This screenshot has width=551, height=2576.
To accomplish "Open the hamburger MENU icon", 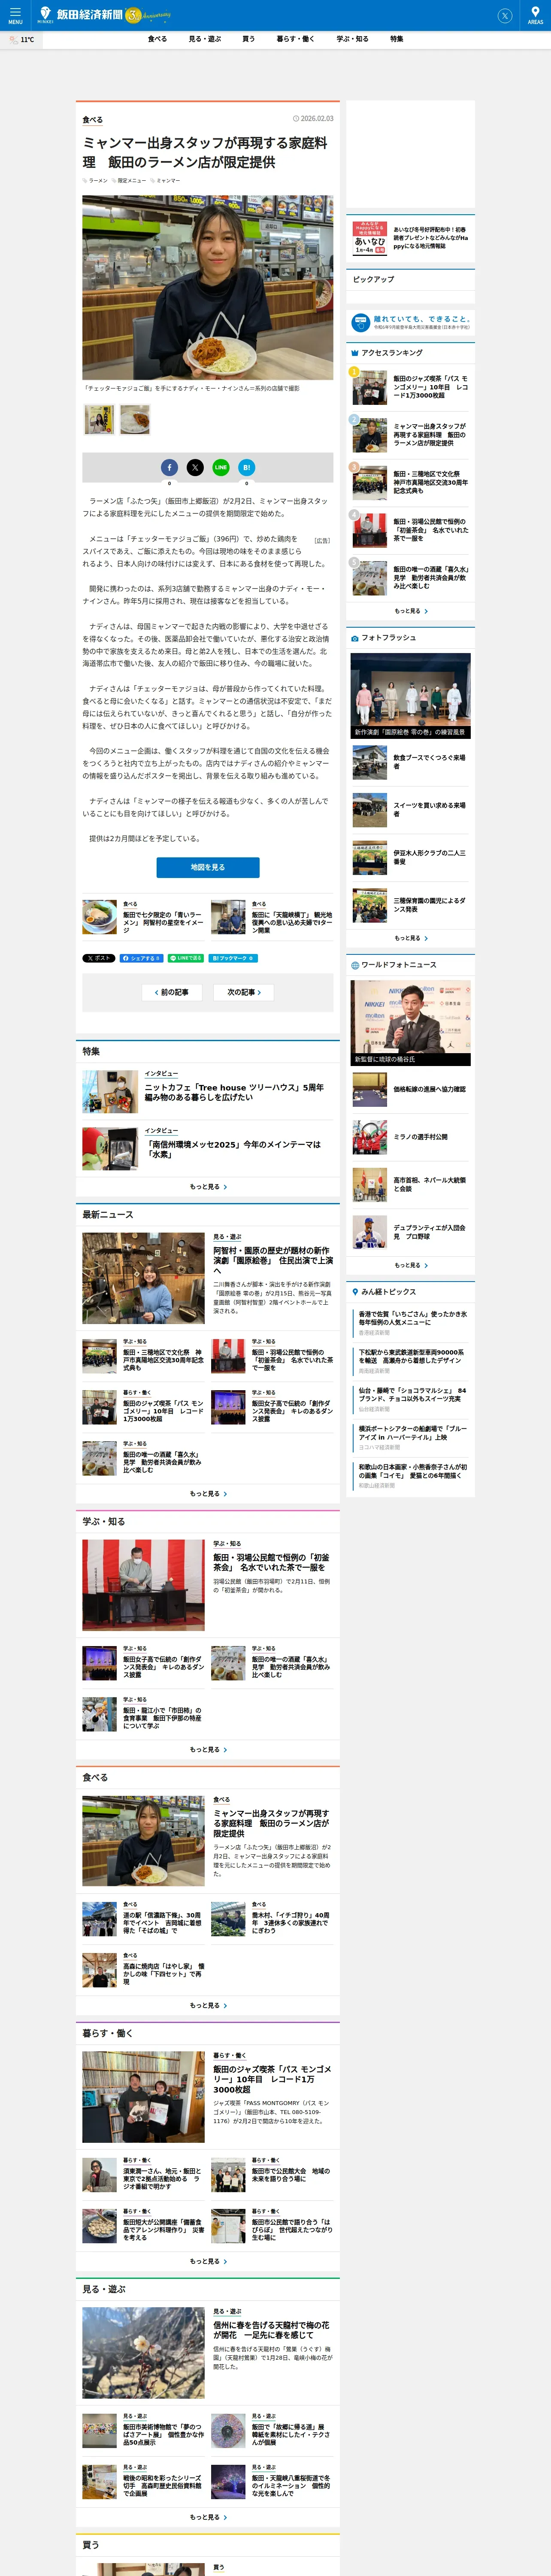I will (15, 15).
